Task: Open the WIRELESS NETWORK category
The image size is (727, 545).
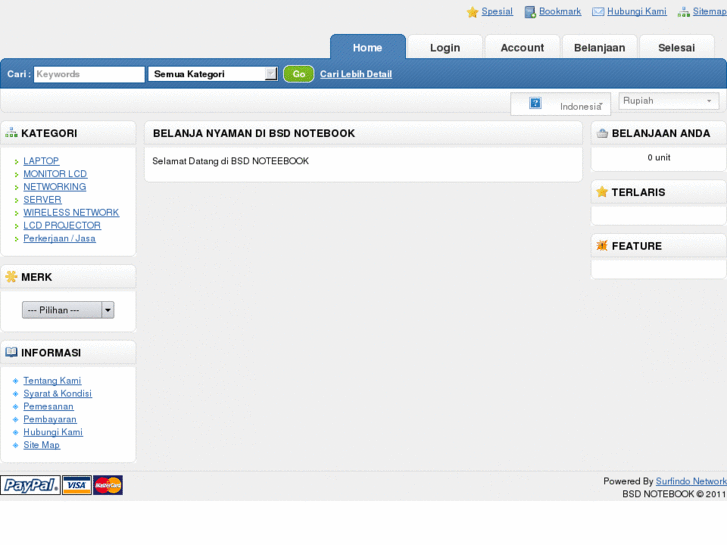Action: tap(71, 212)
